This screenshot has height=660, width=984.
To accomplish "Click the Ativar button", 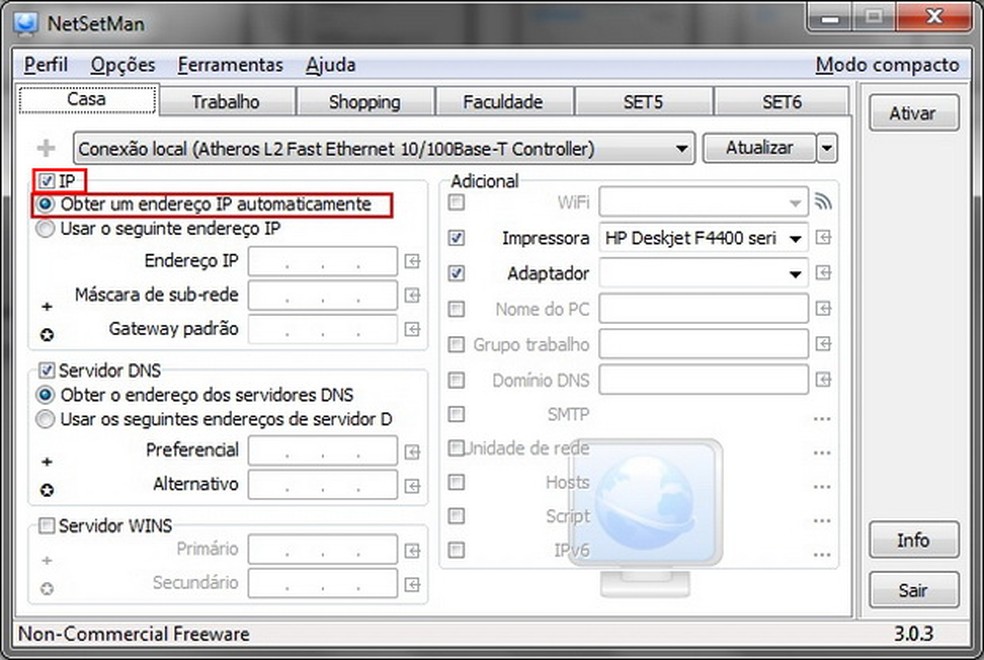I will click(x=913, y=113).
